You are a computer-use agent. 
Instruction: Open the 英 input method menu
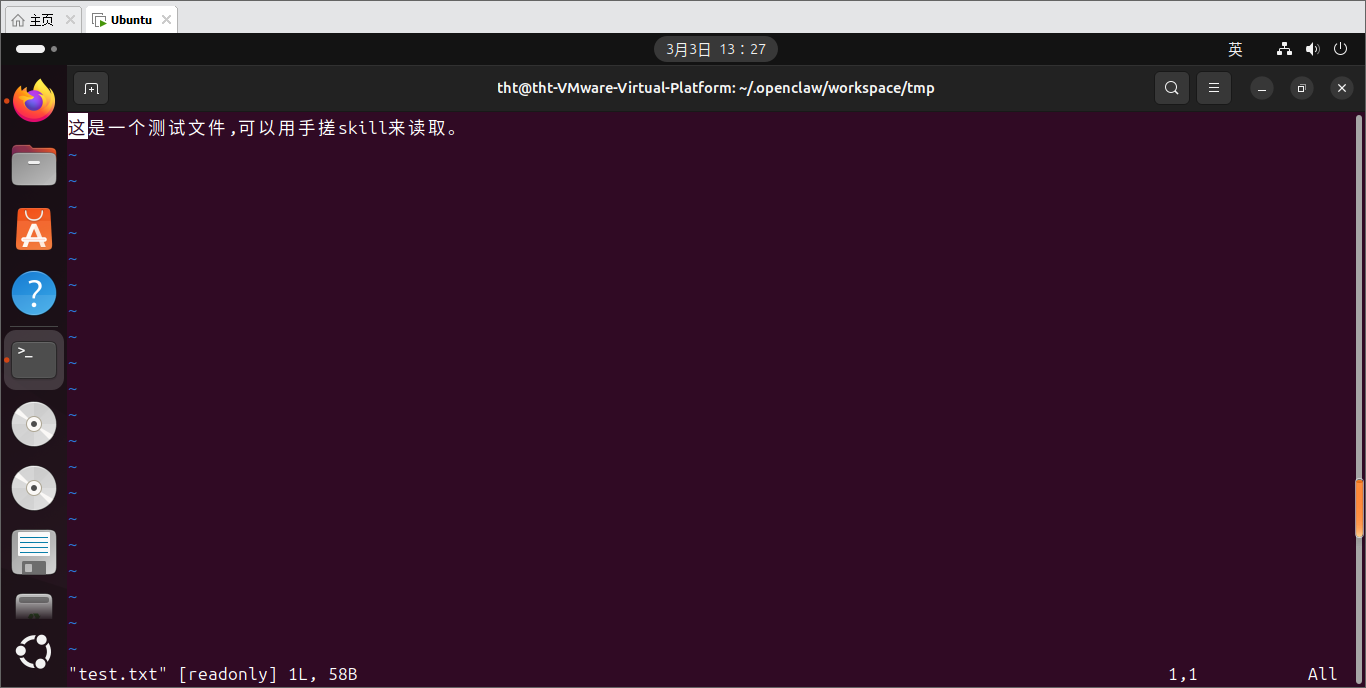pyautogui.click(x=1235, y=49)
